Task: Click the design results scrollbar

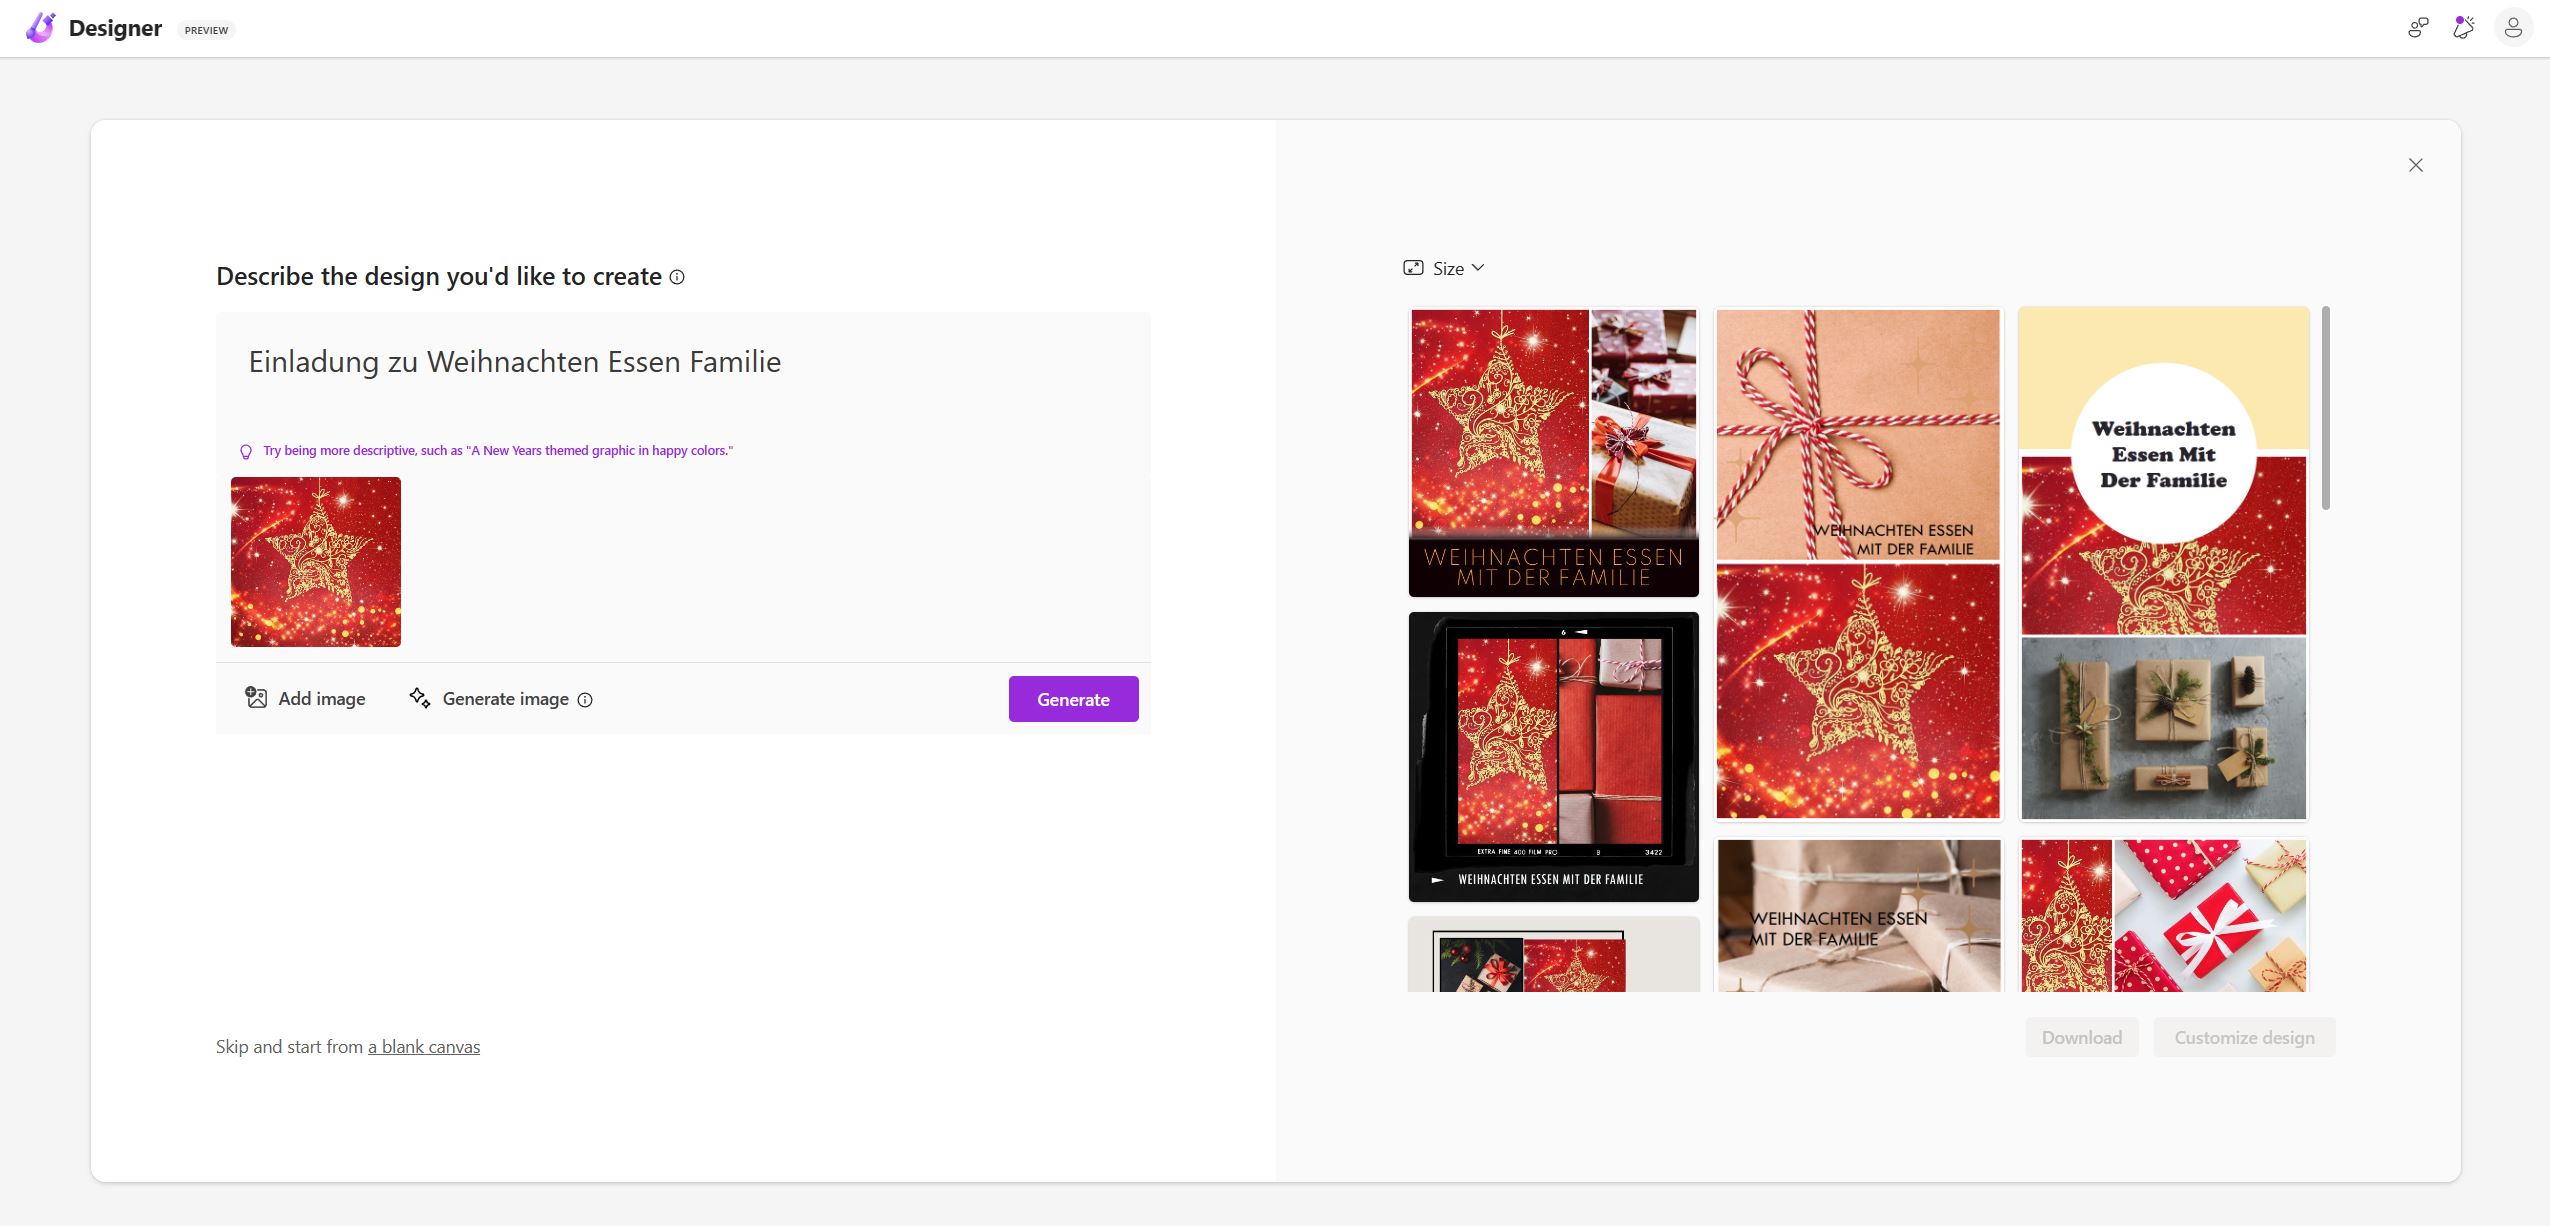Action: (x=2326, y=408)
